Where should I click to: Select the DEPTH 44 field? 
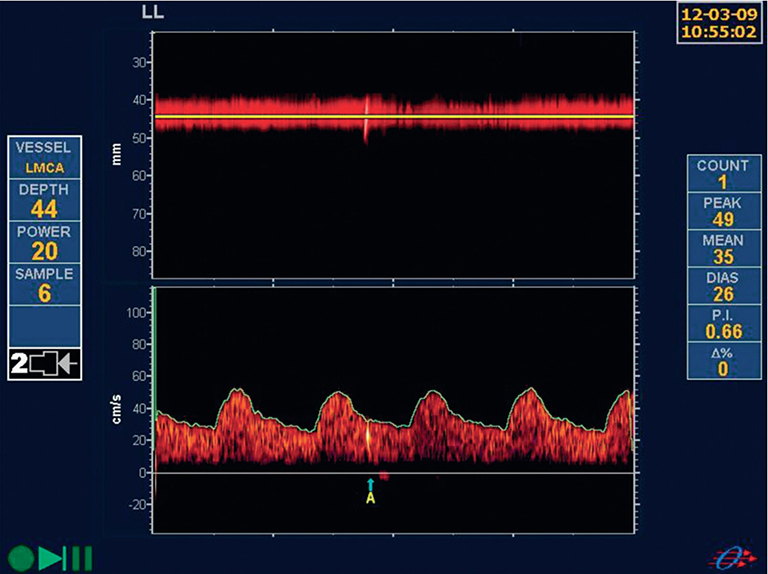pyautogui.click(x=45, y=200)
